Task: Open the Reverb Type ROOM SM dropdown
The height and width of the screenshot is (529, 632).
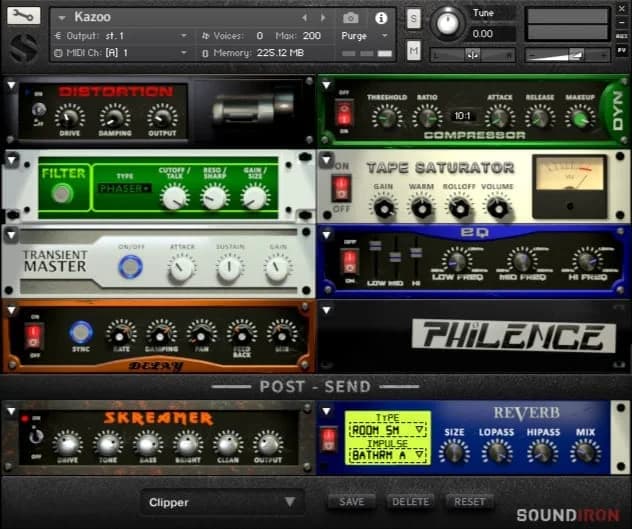Action: (x=387, y=428)
